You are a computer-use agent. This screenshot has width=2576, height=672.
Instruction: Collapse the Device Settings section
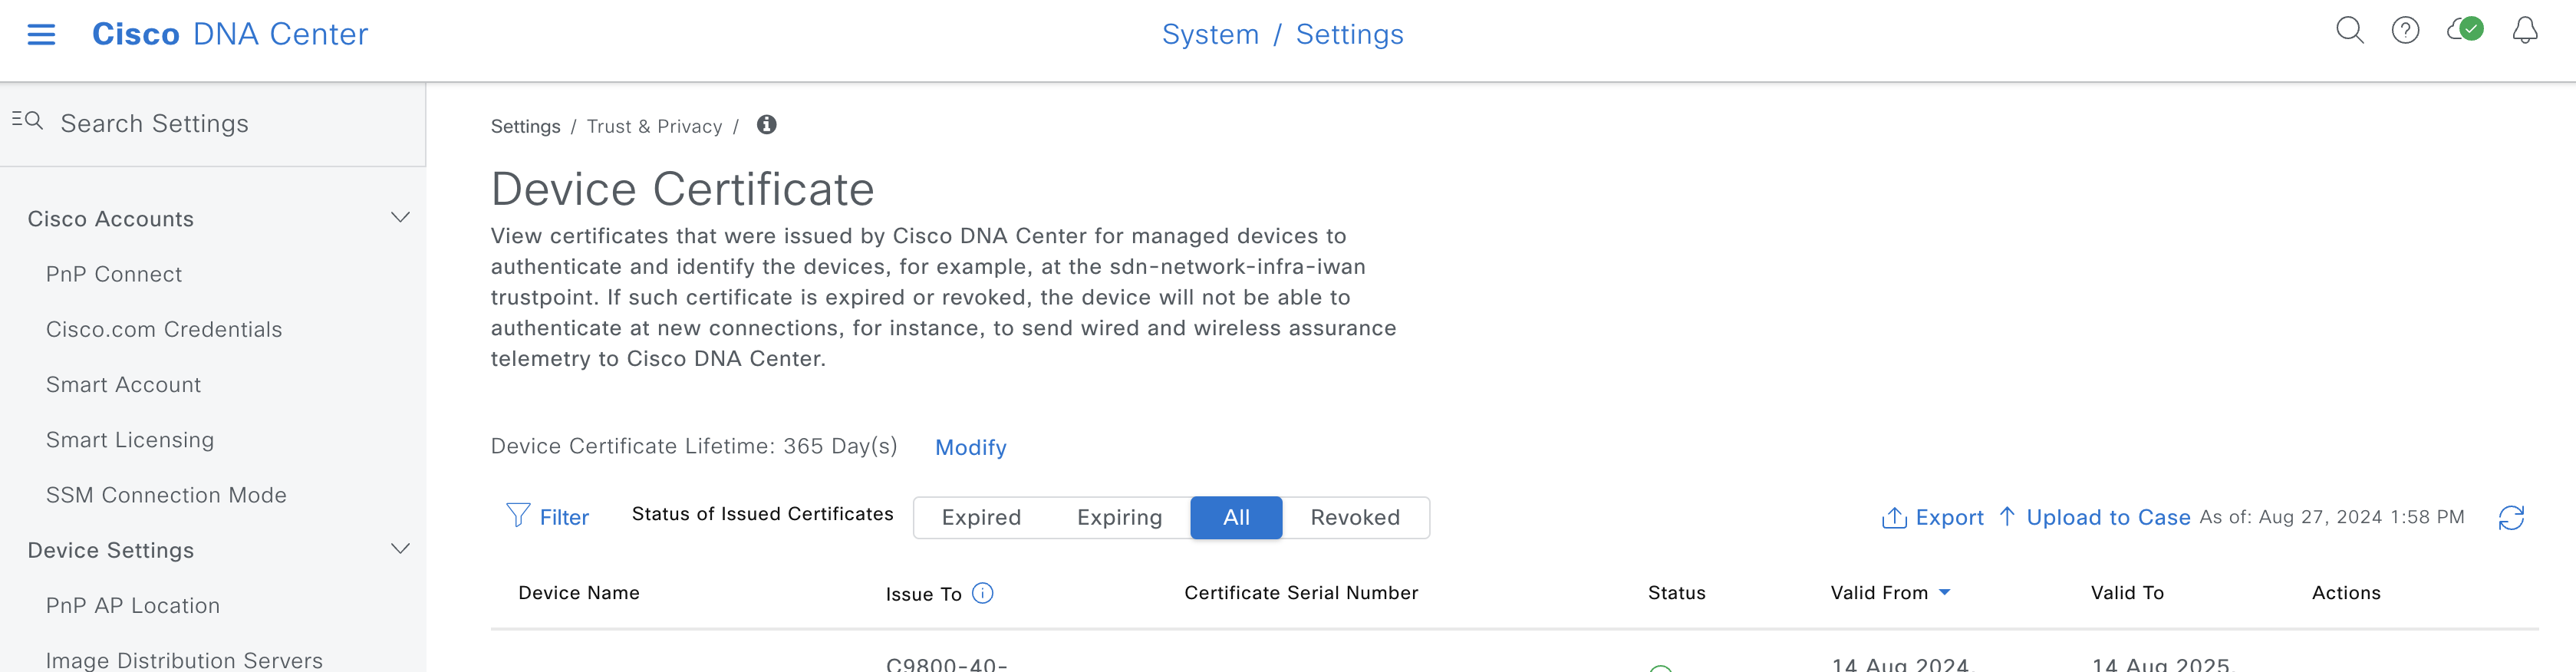[400, 549]
